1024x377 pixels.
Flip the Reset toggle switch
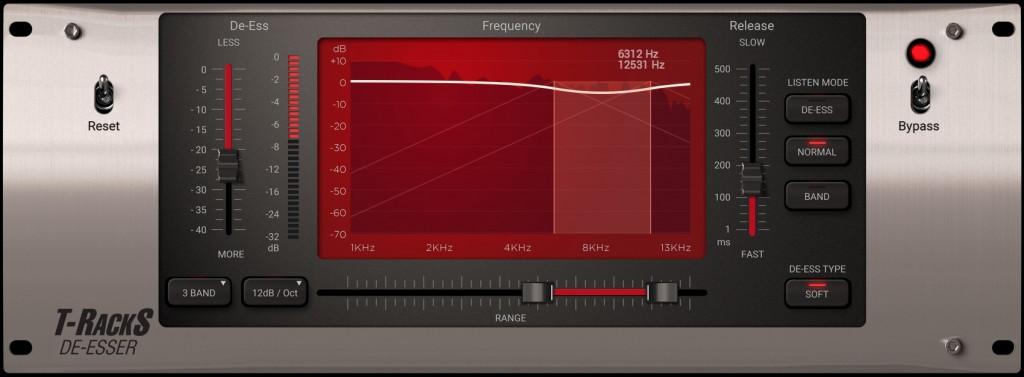tap(104, 93)
